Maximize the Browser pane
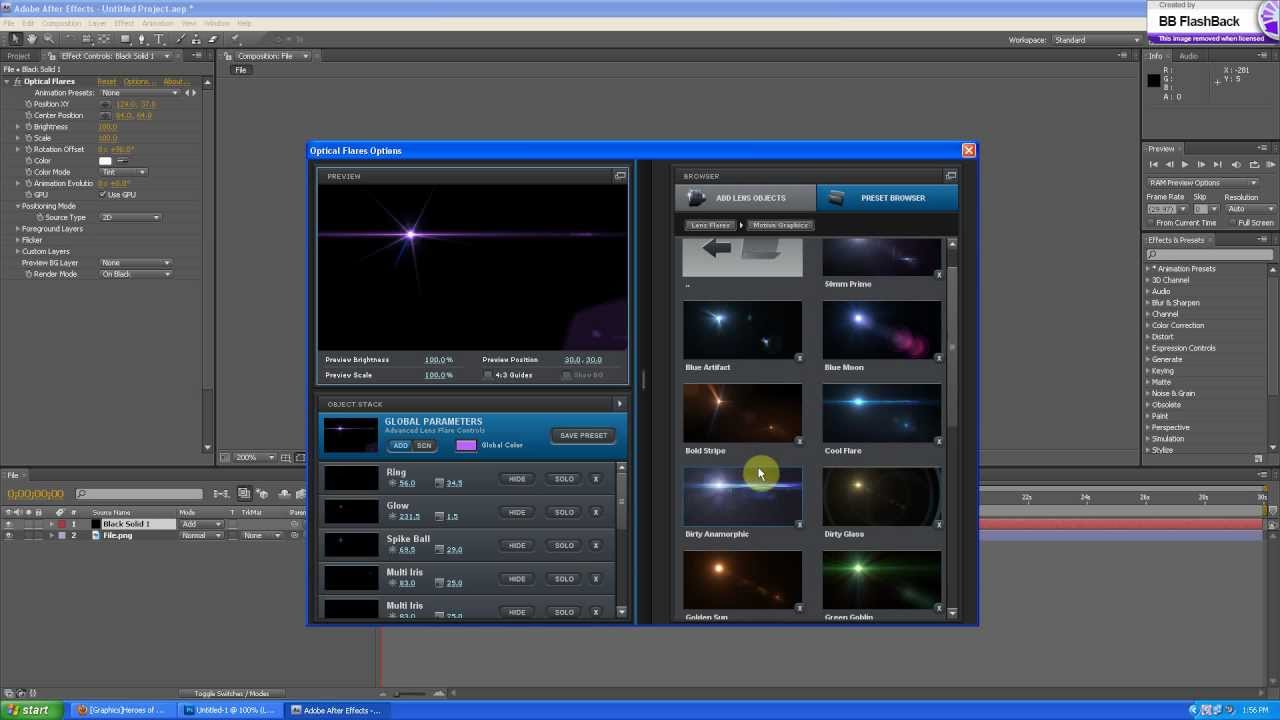This screenshot has height=720, width=1280. tap(951, 176)
